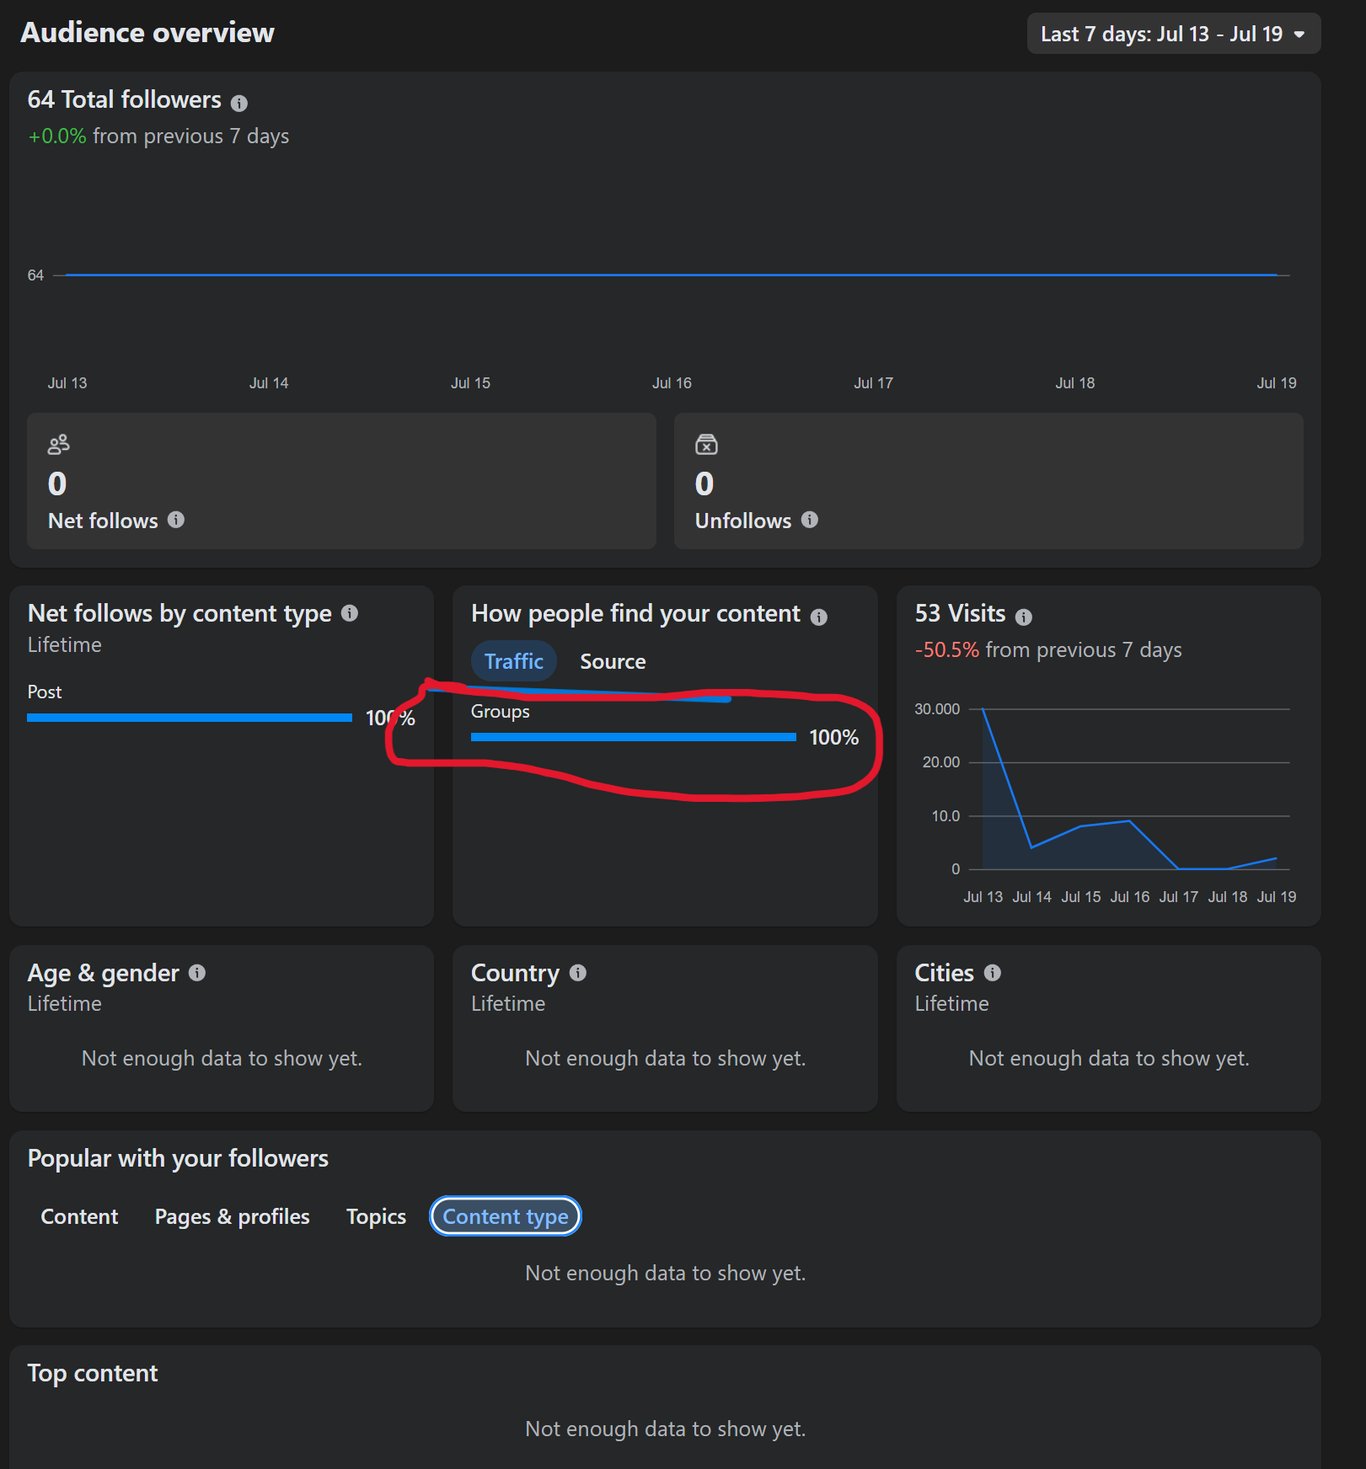Click info icon next to Age & gender

pos(197,973)
